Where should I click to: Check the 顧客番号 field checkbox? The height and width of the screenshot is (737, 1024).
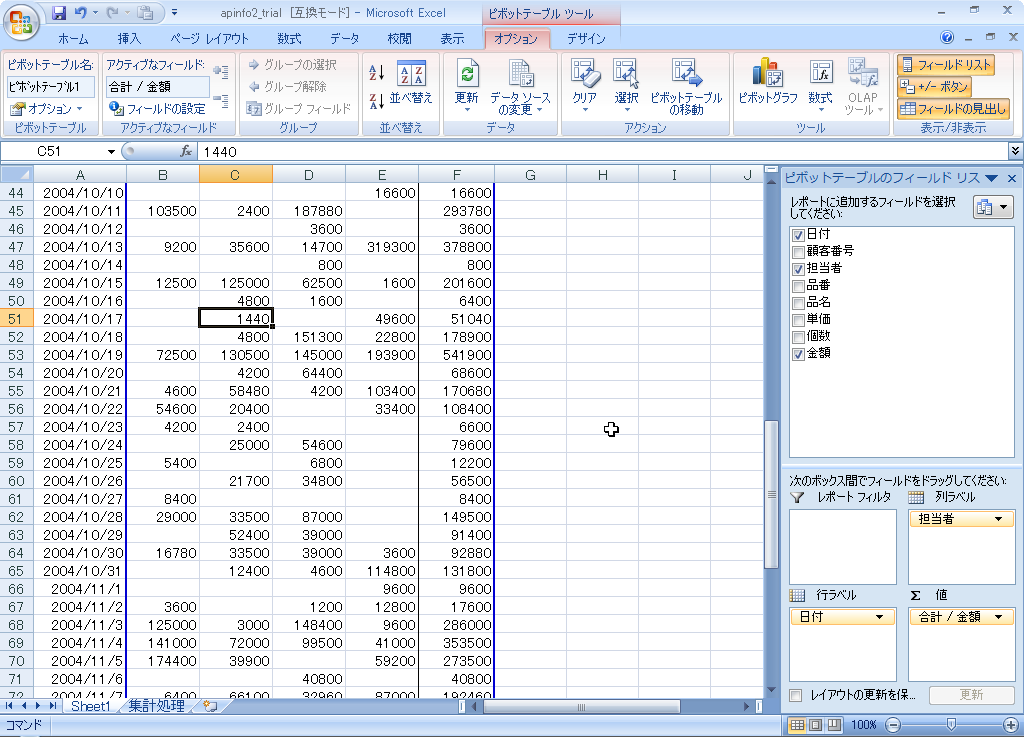(x=798, y=251)
